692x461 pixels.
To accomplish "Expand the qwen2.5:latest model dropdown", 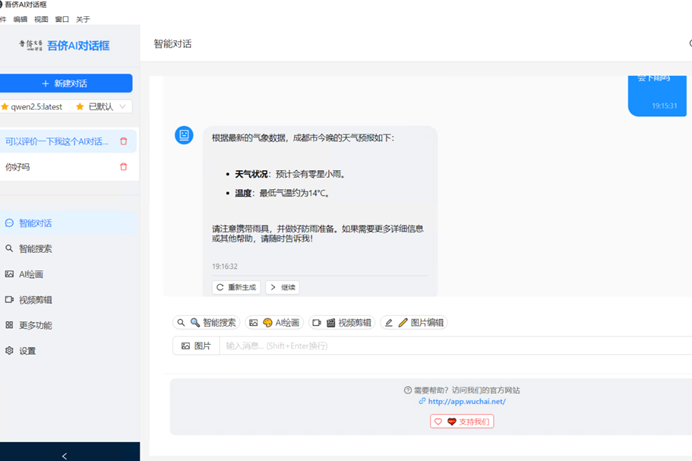I will [66, 107].
